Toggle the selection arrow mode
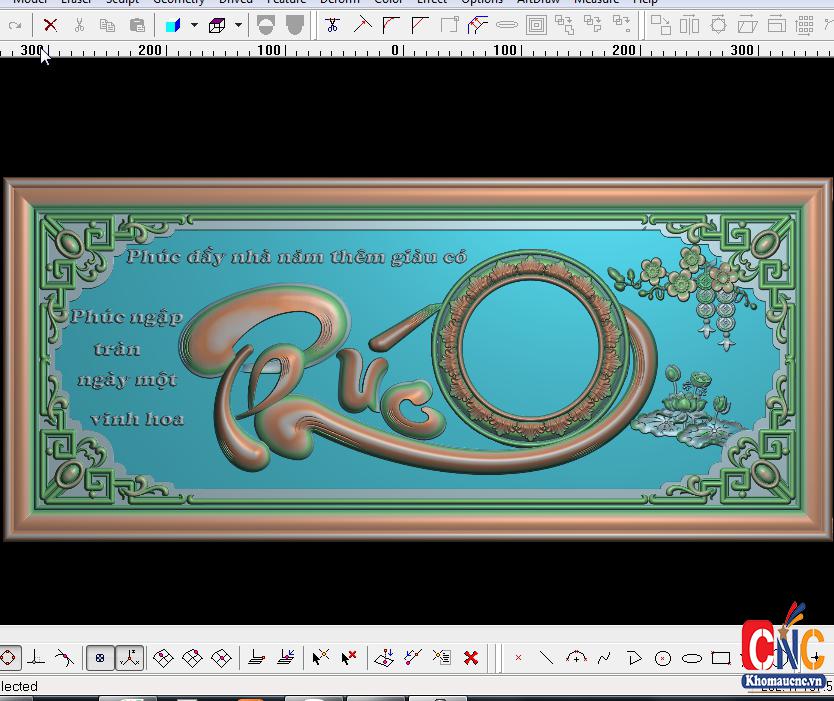The image size is (834, 701). [320, 657]
